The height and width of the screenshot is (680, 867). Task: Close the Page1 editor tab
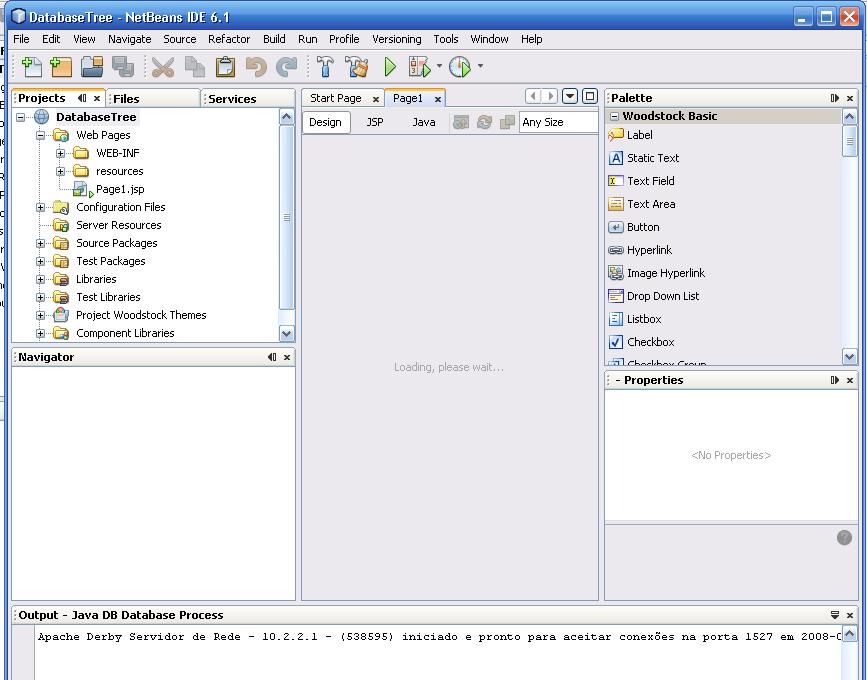[437, 99]
